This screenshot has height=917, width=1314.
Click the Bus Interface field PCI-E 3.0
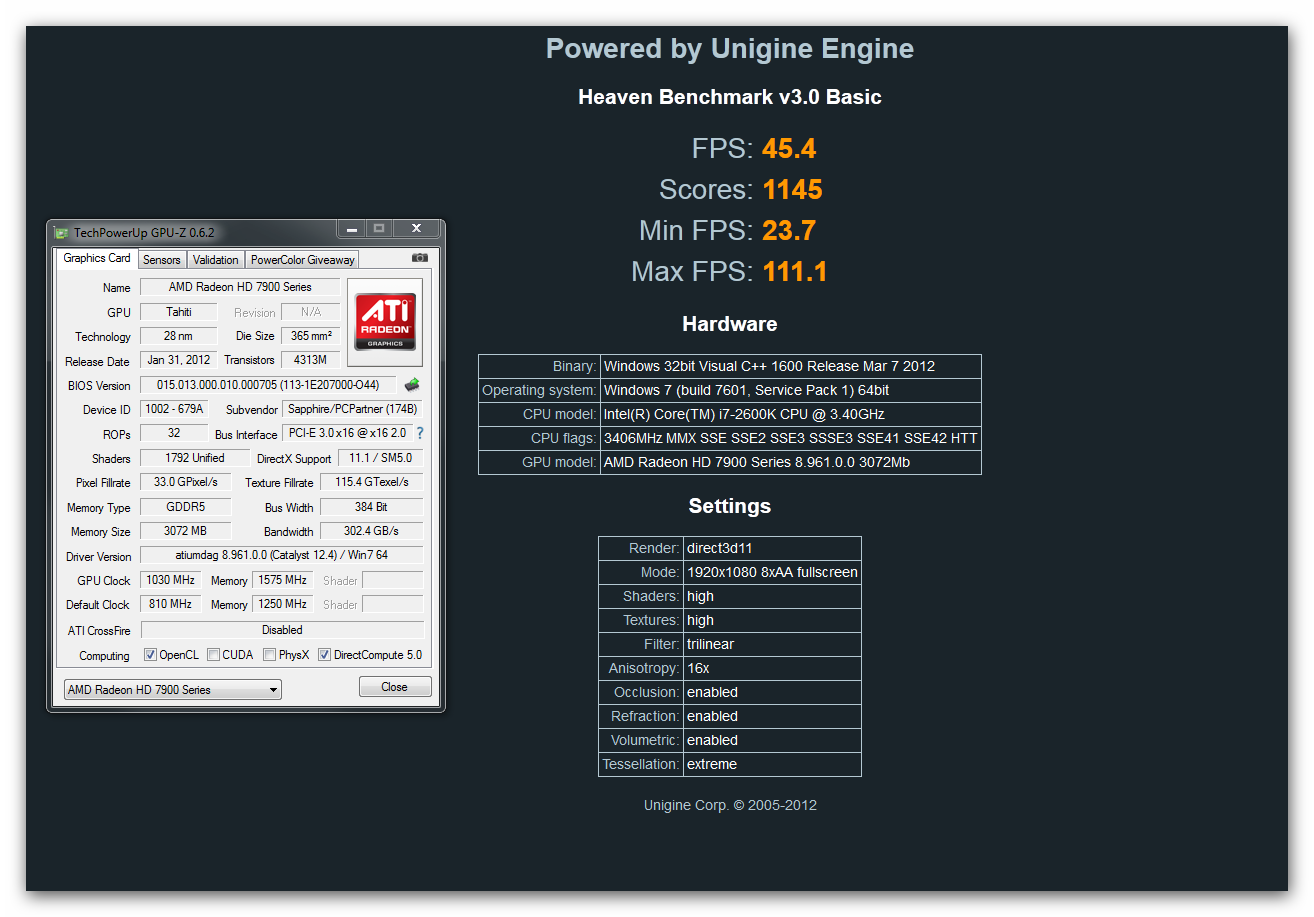point(348,433)
